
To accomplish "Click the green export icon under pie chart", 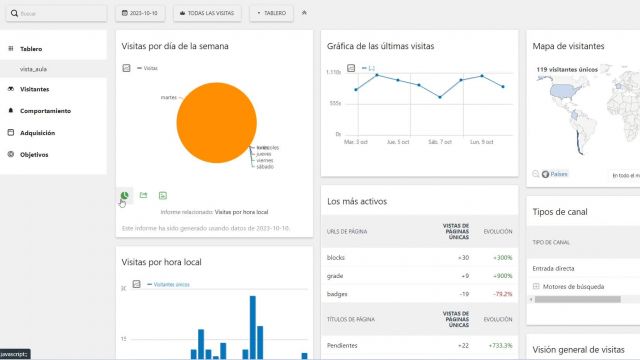I will tap(143, 196).
